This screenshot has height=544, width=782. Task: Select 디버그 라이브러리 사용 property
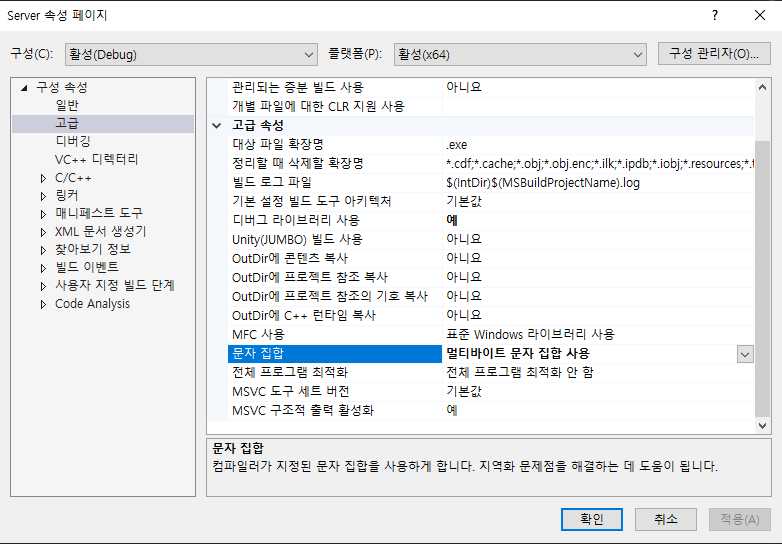coord(335,220)
